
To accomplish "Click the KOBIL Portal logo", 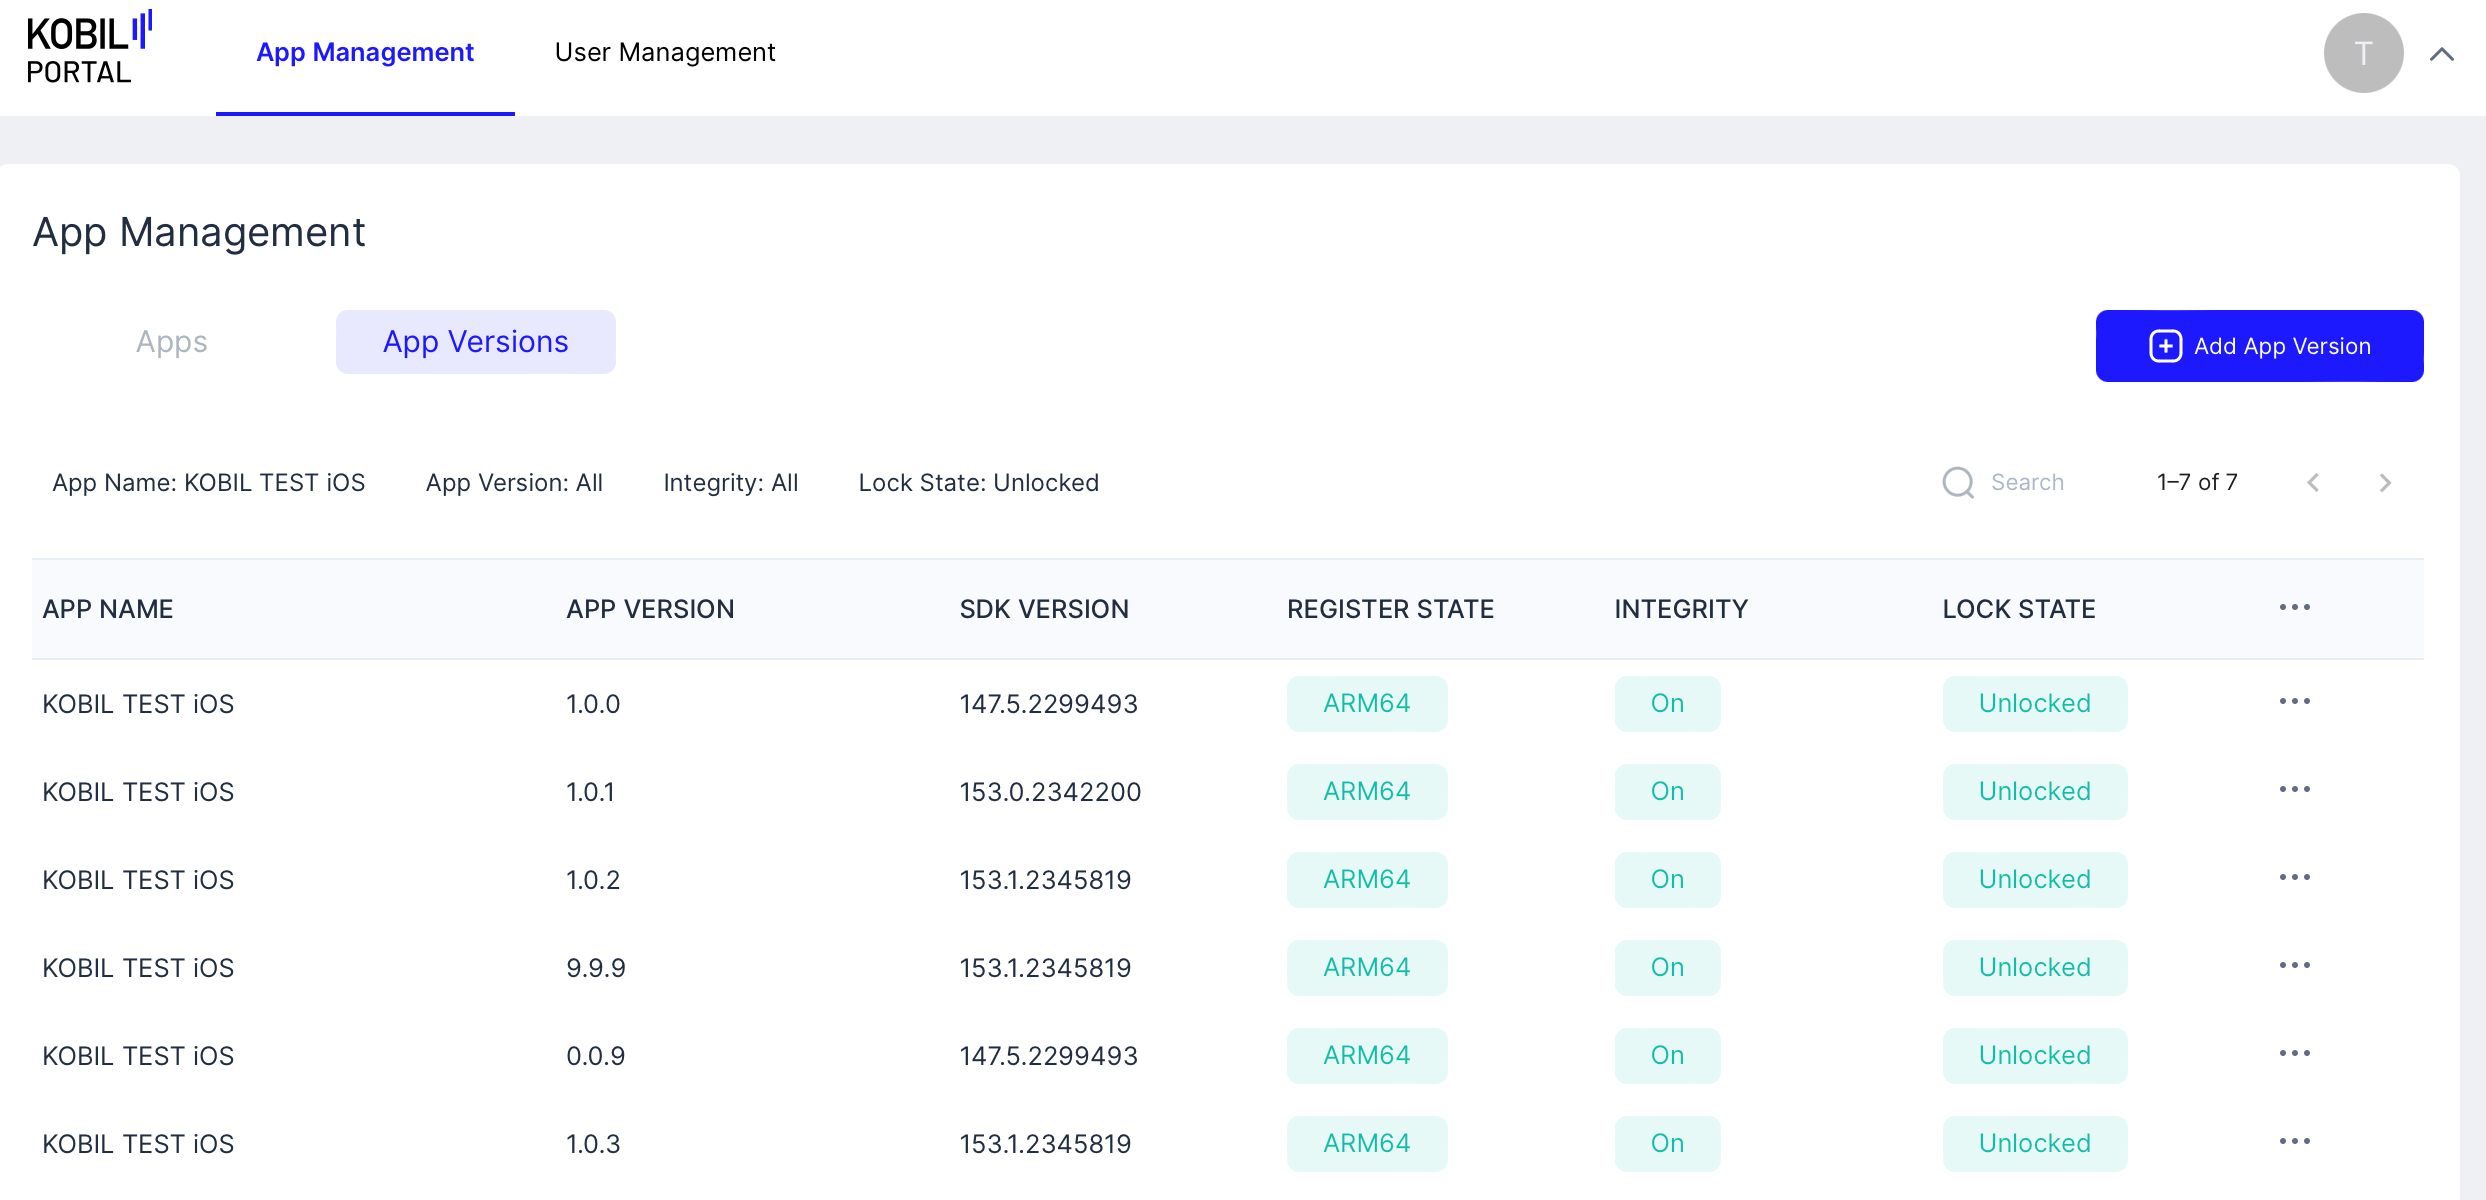I will tap(88, 50).
